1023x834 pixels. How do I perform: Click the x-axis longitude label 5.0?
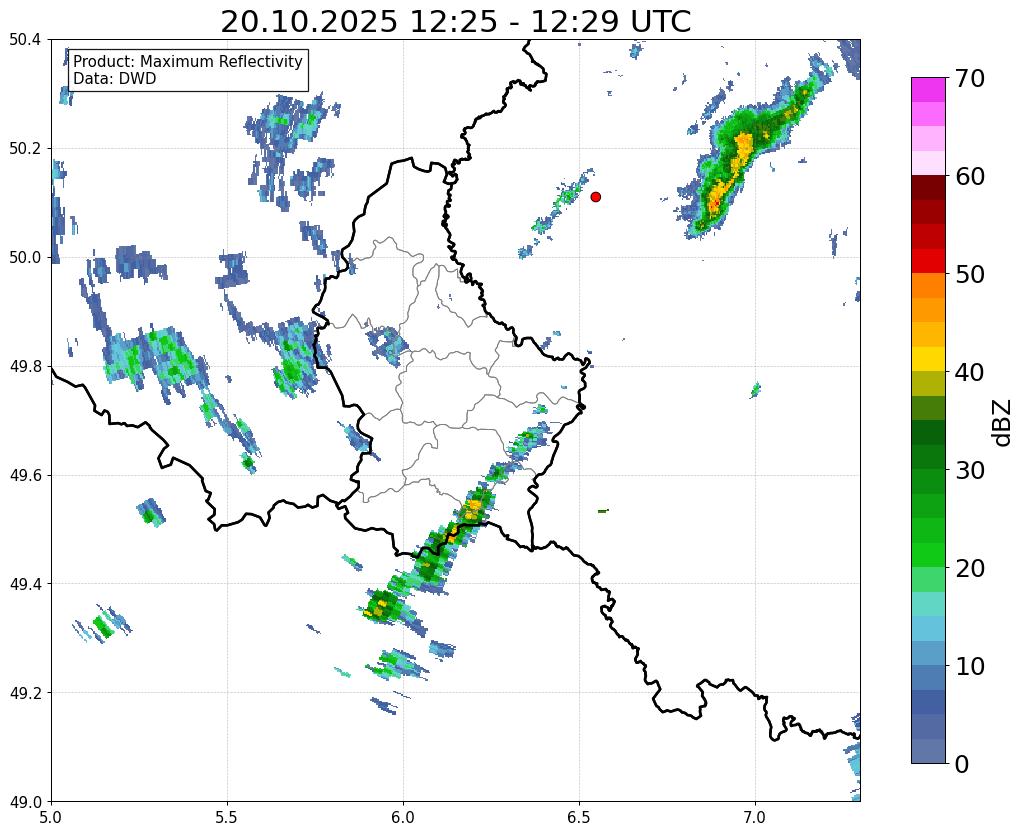[x=51, y=818]
